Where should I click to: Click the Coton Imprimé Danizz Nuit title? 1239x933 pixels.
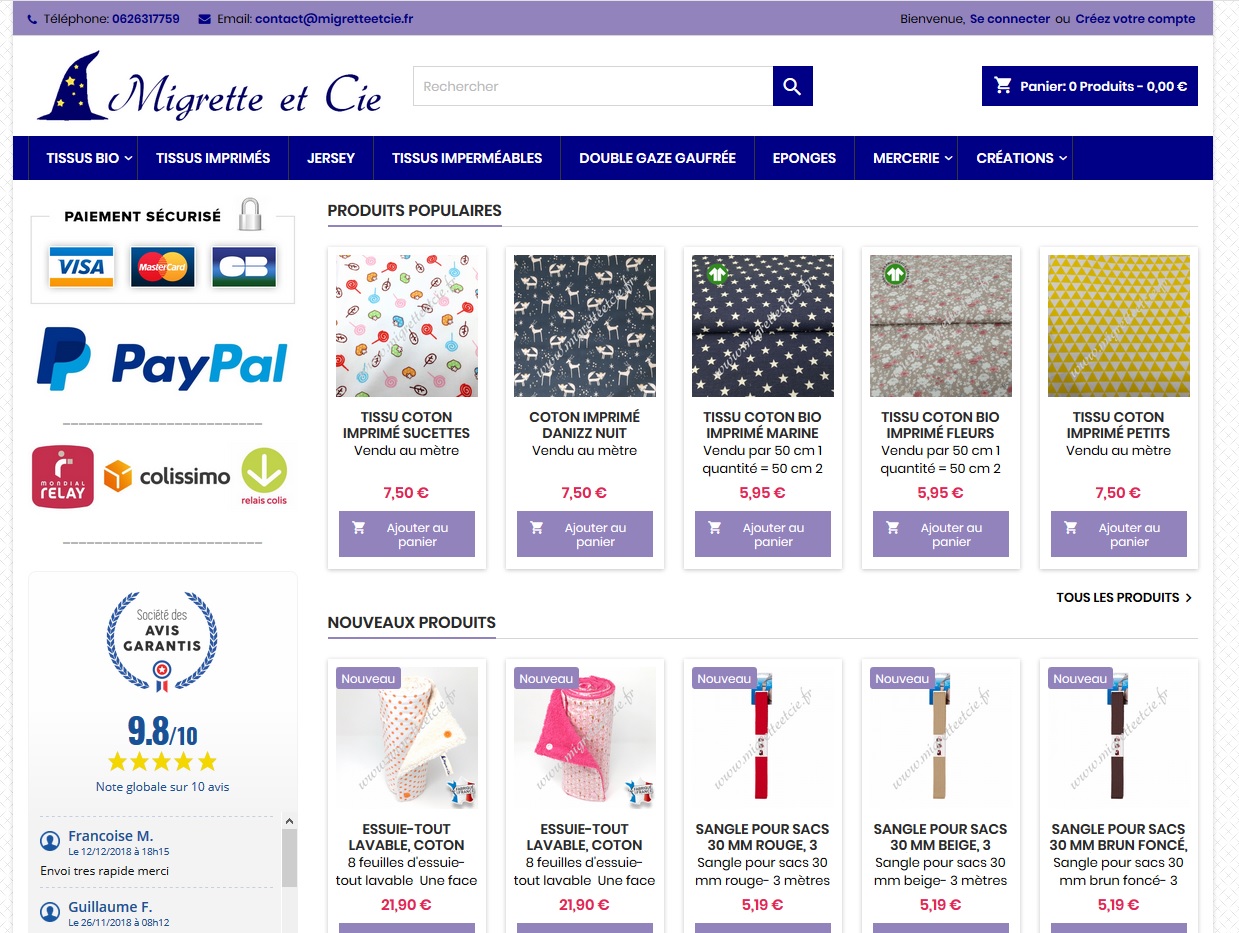pos(585,425)
